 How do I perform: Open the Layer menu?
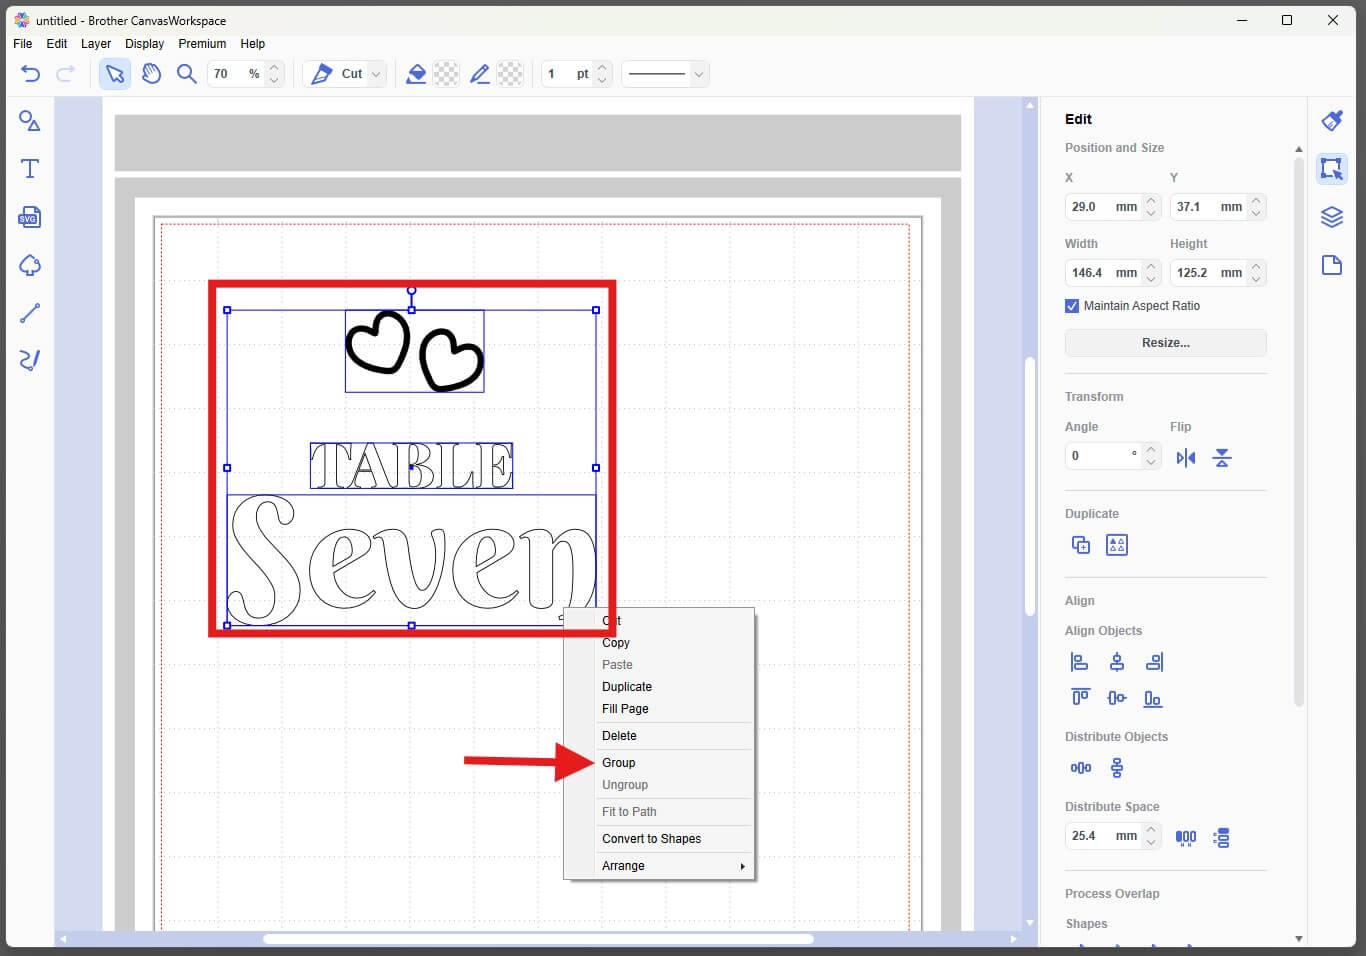point(96,44)
